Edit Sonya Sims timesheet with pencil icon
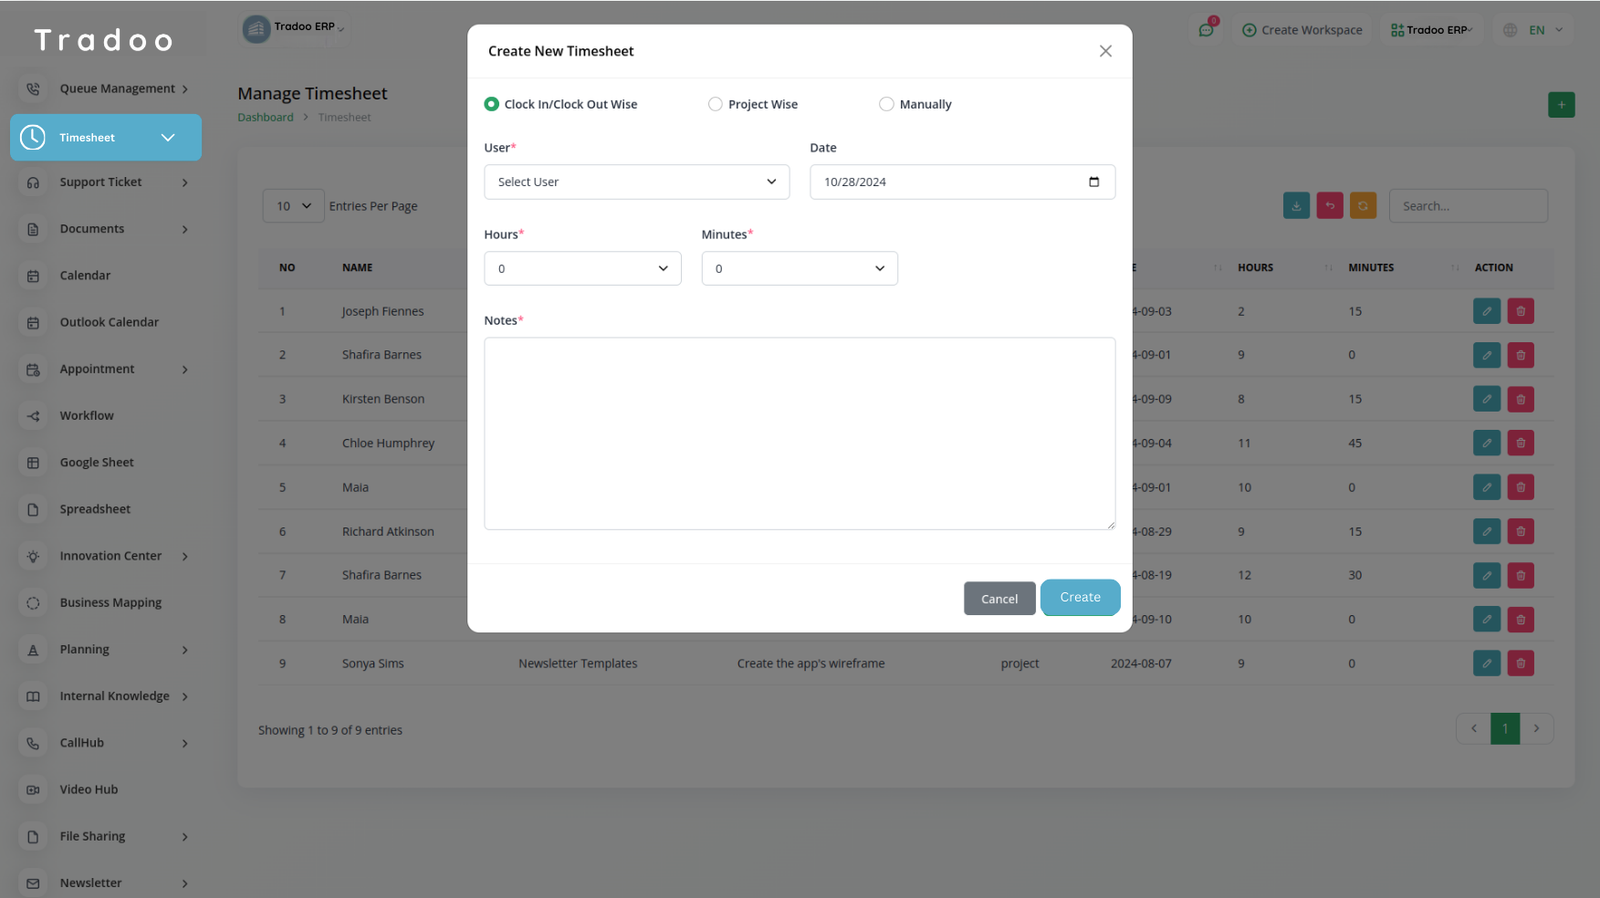 (1486, 663)
